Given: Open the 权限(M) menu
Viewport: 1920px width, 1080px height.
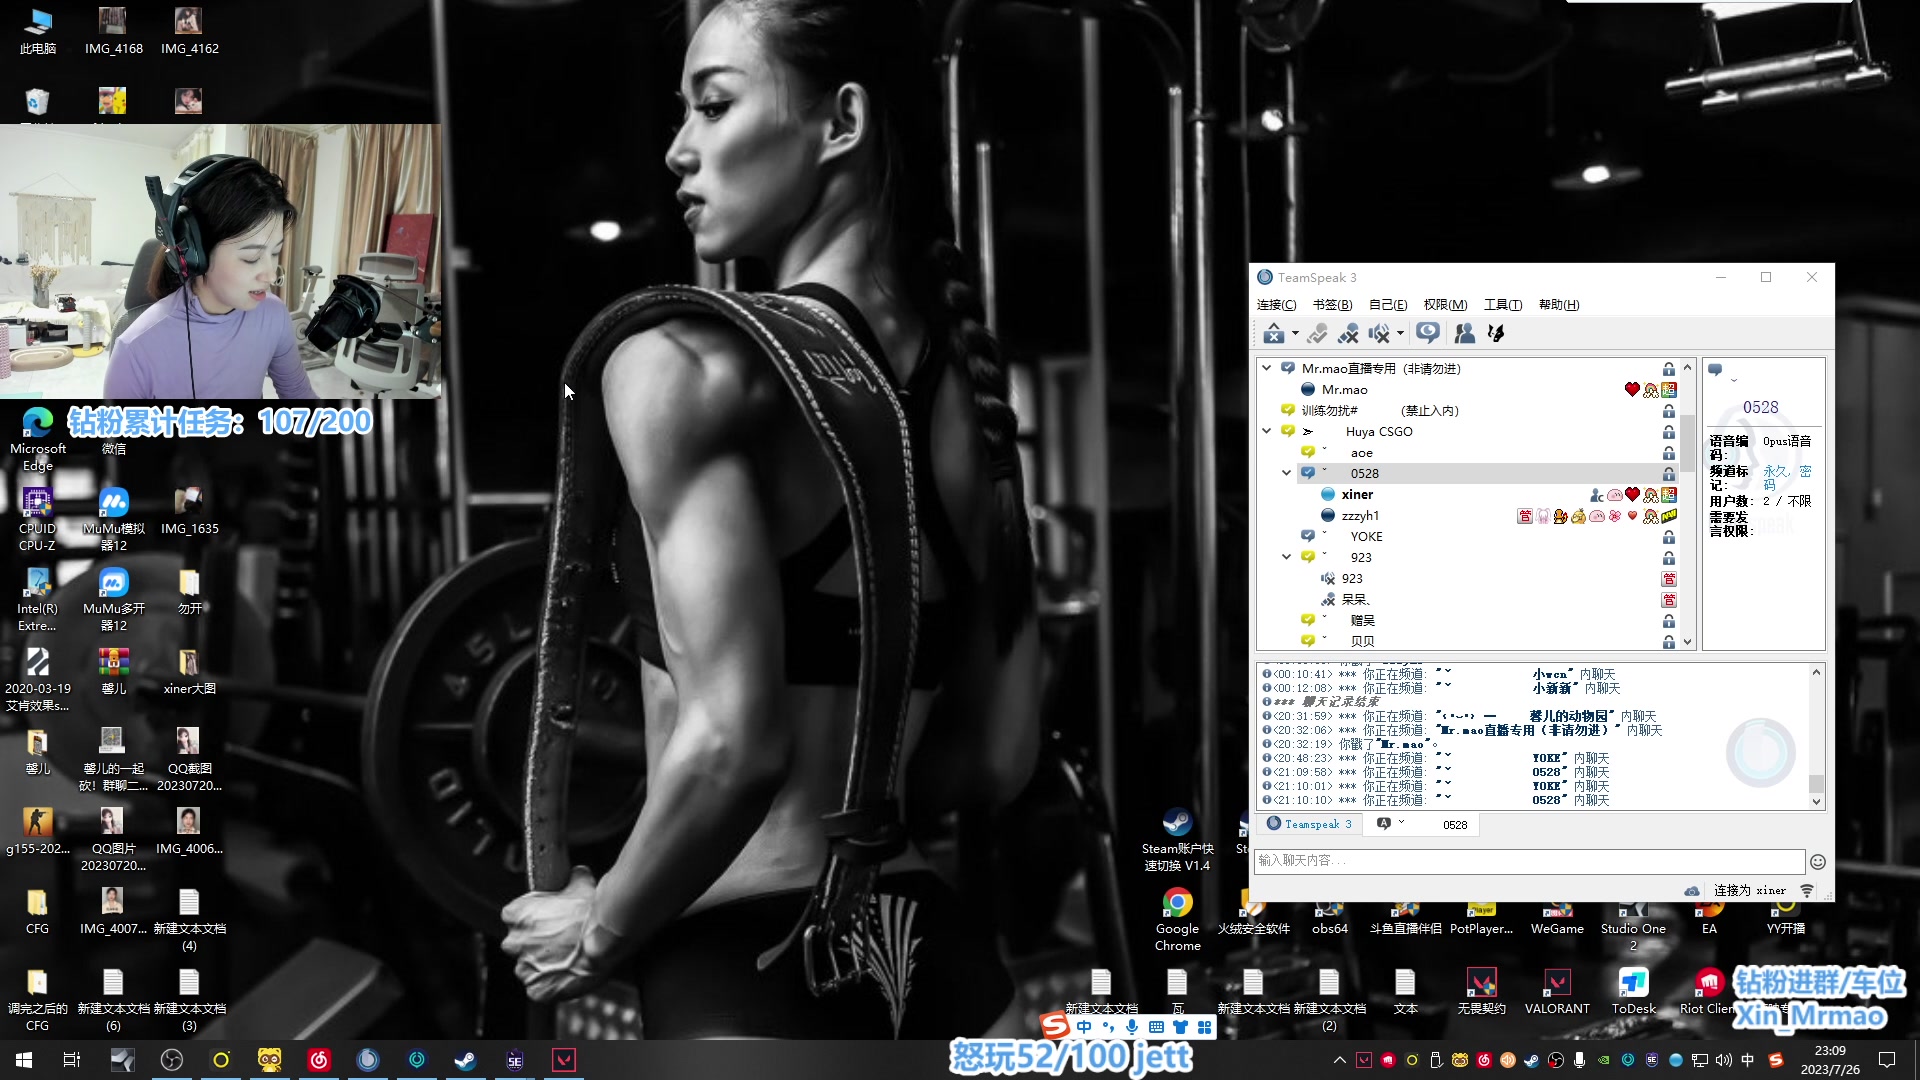Looking at the screenshot, I should coord(1445,305).
